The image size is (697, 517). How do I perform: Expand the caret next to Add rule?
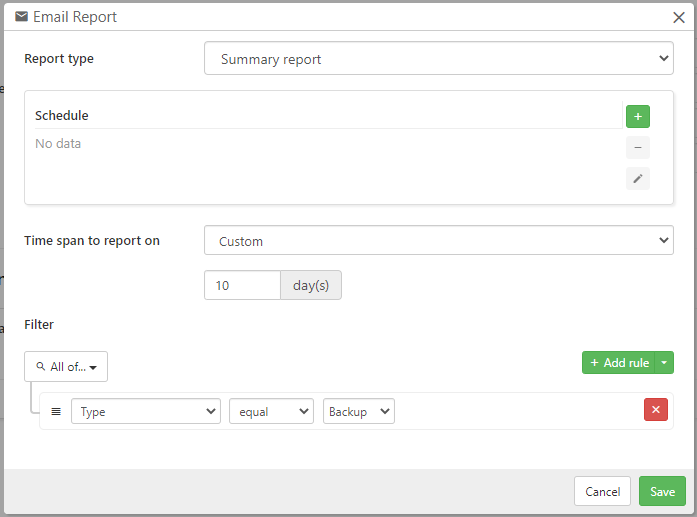pos(664,362)
